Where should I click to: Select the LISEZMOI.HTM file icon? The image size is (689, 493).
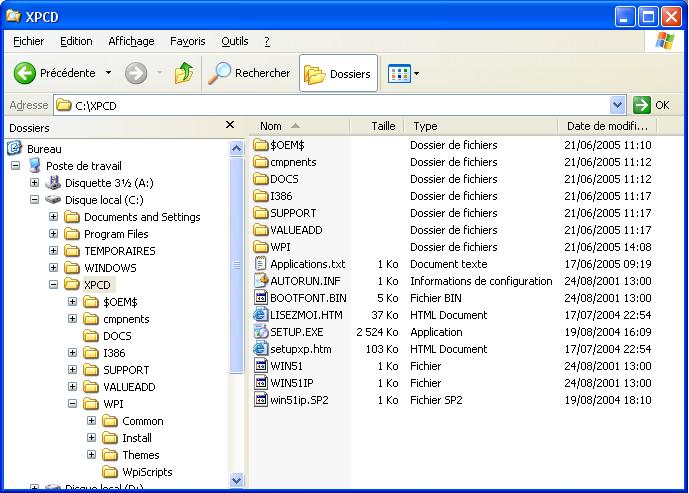tap(261, 315)
